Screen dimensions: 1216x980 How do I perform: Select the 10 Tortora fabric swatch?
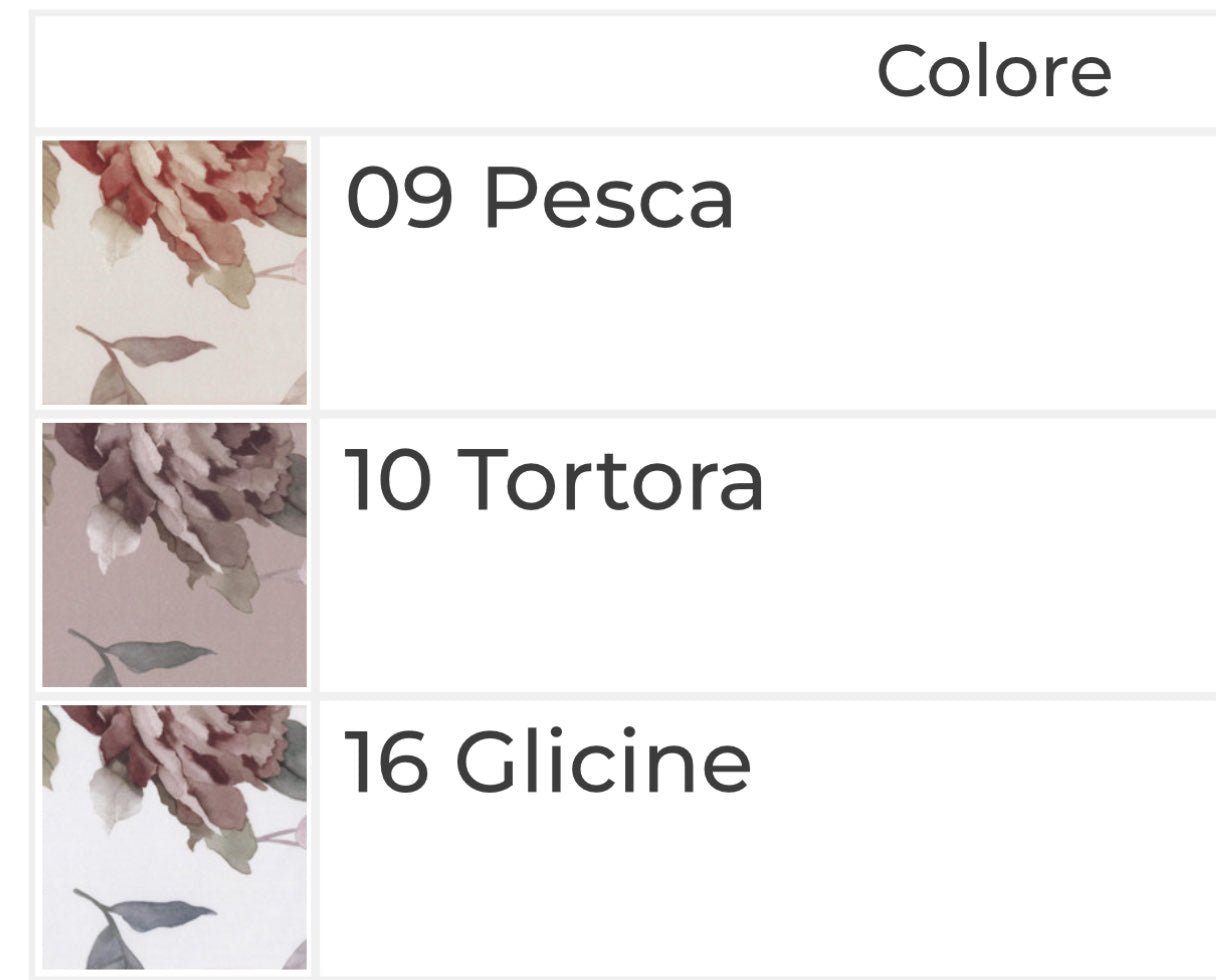click(174, 554)
